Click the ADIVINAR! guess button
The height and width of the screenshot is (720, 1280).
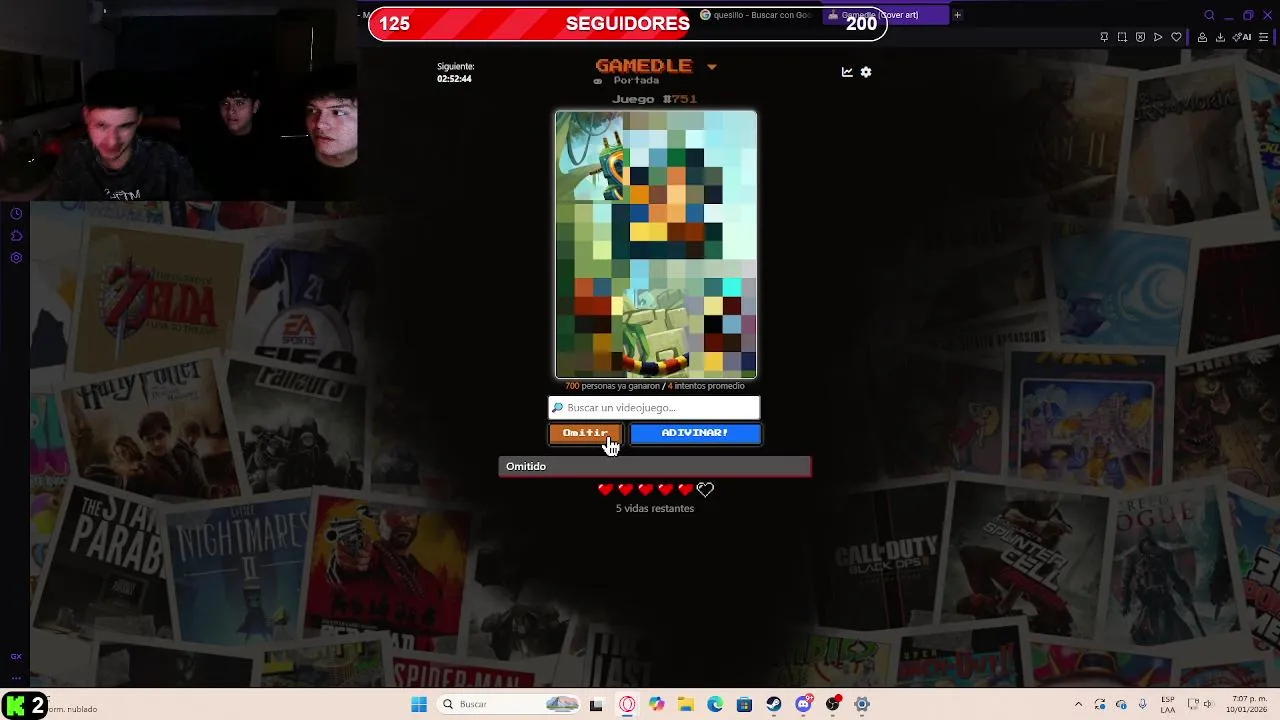[695, 433]
